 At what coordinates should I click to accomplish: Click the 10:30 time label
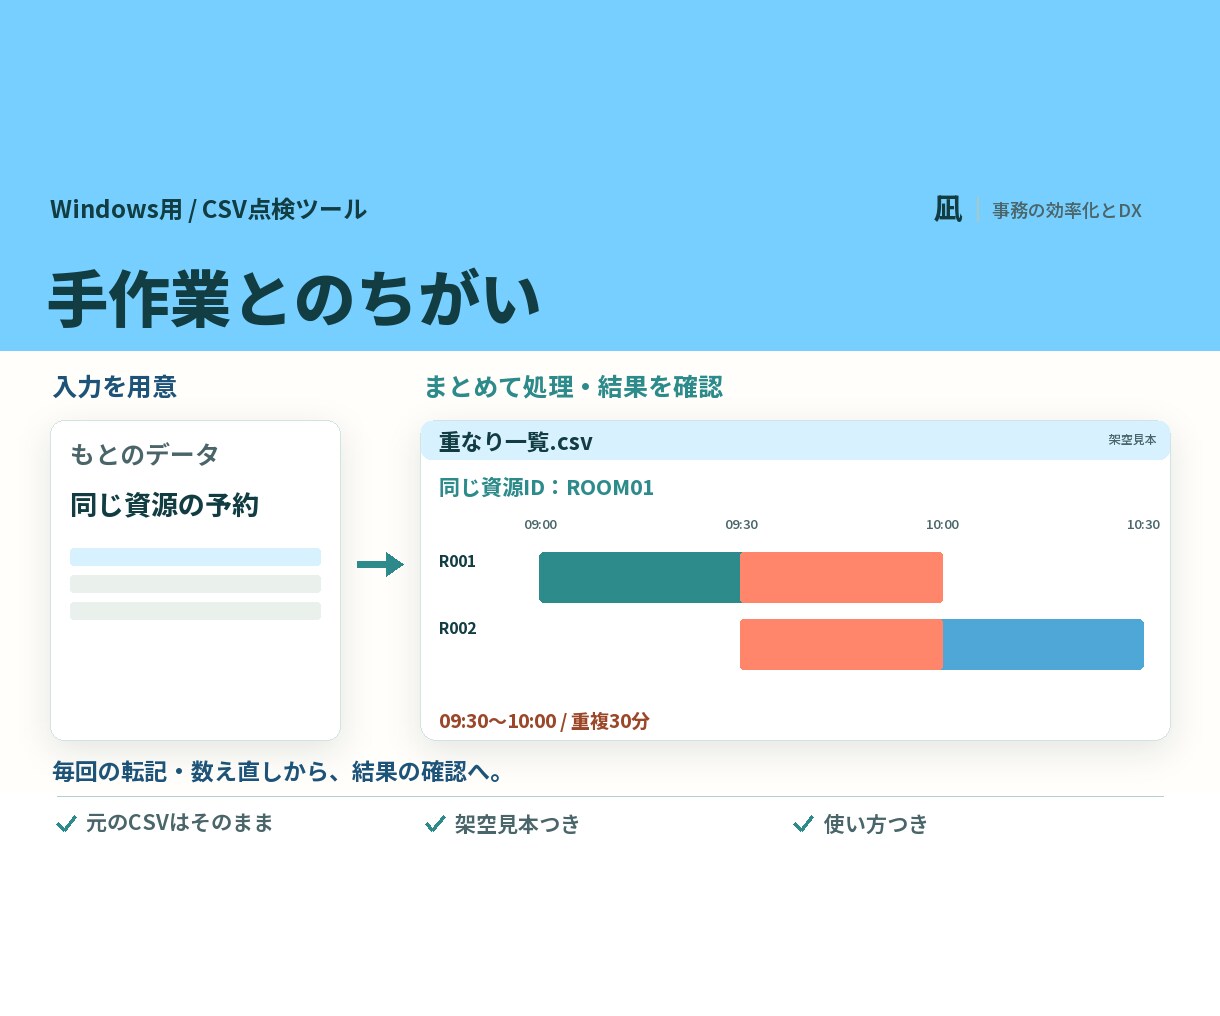tap(1143, 525)
